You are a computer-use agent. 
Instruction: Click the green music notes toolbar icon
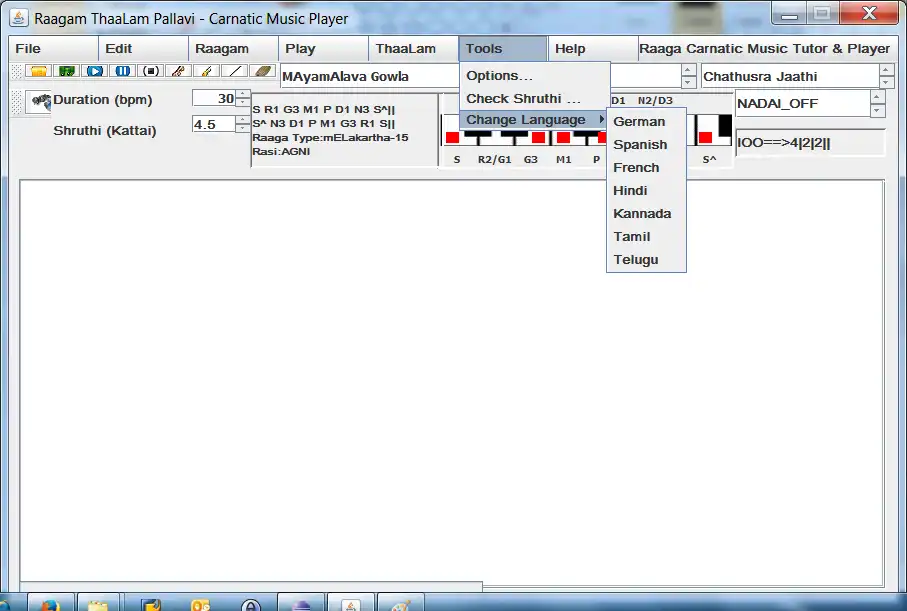coord(67,71)
